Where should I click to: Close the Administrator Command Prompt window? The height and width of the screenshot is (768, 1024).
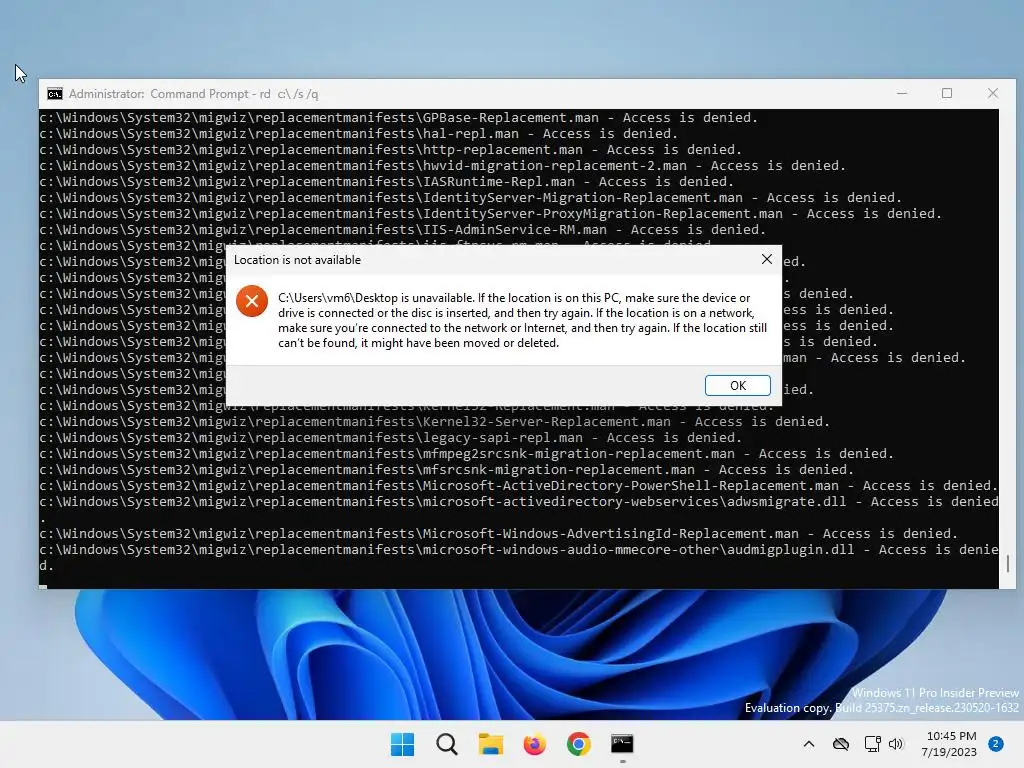[993, 93]
